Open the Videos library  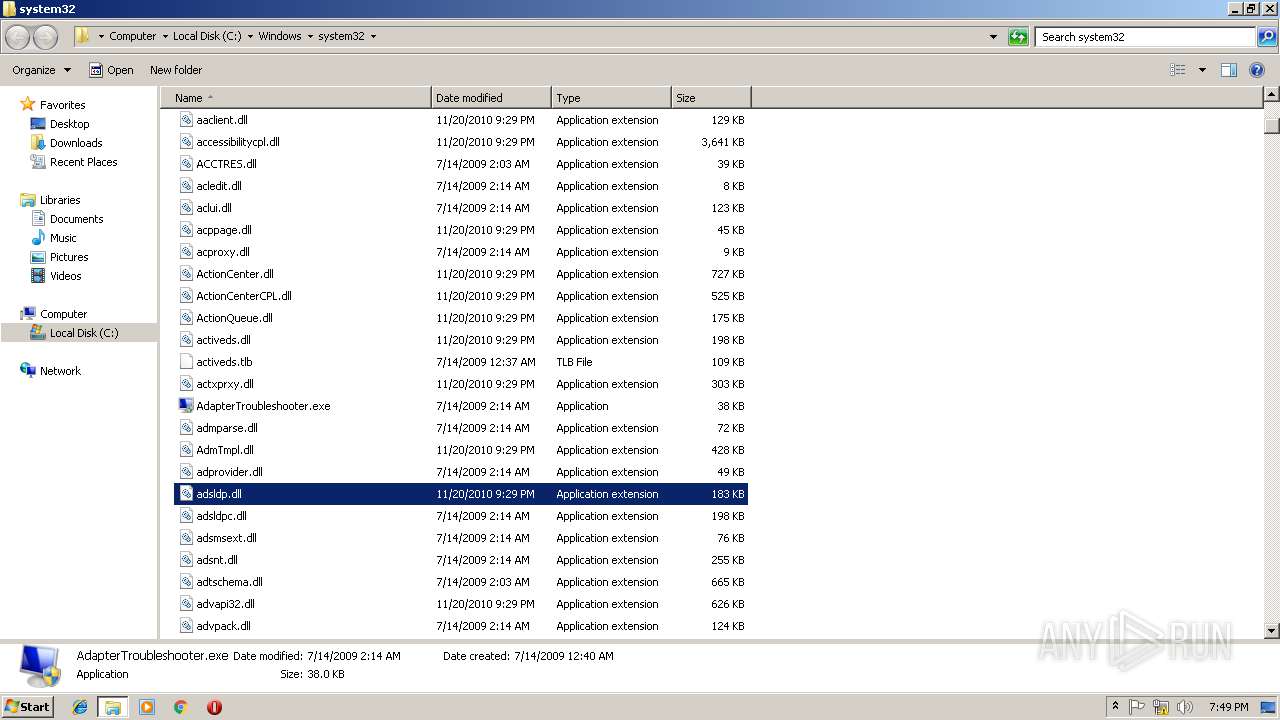(65, 276)
